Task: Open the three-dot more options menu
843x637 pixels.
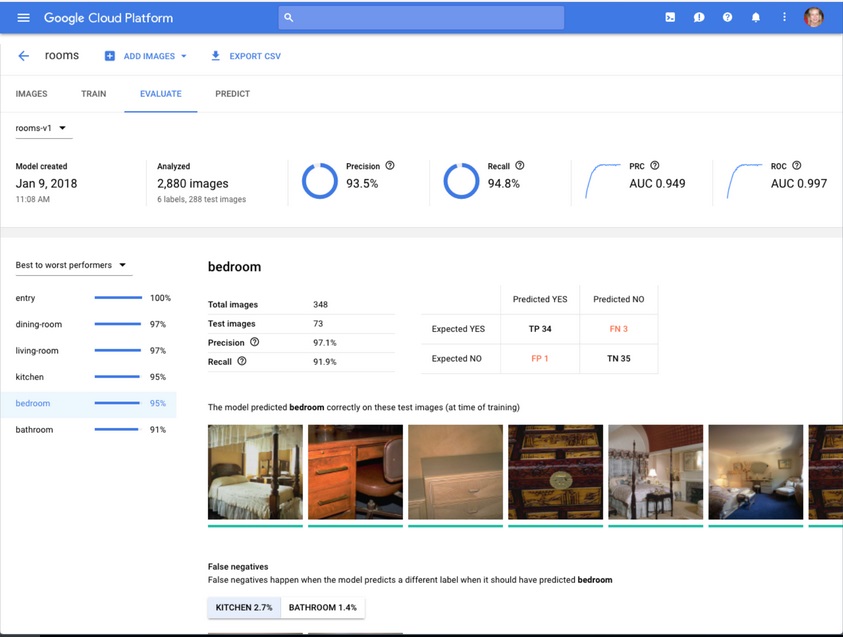Action: pos(784,18)
